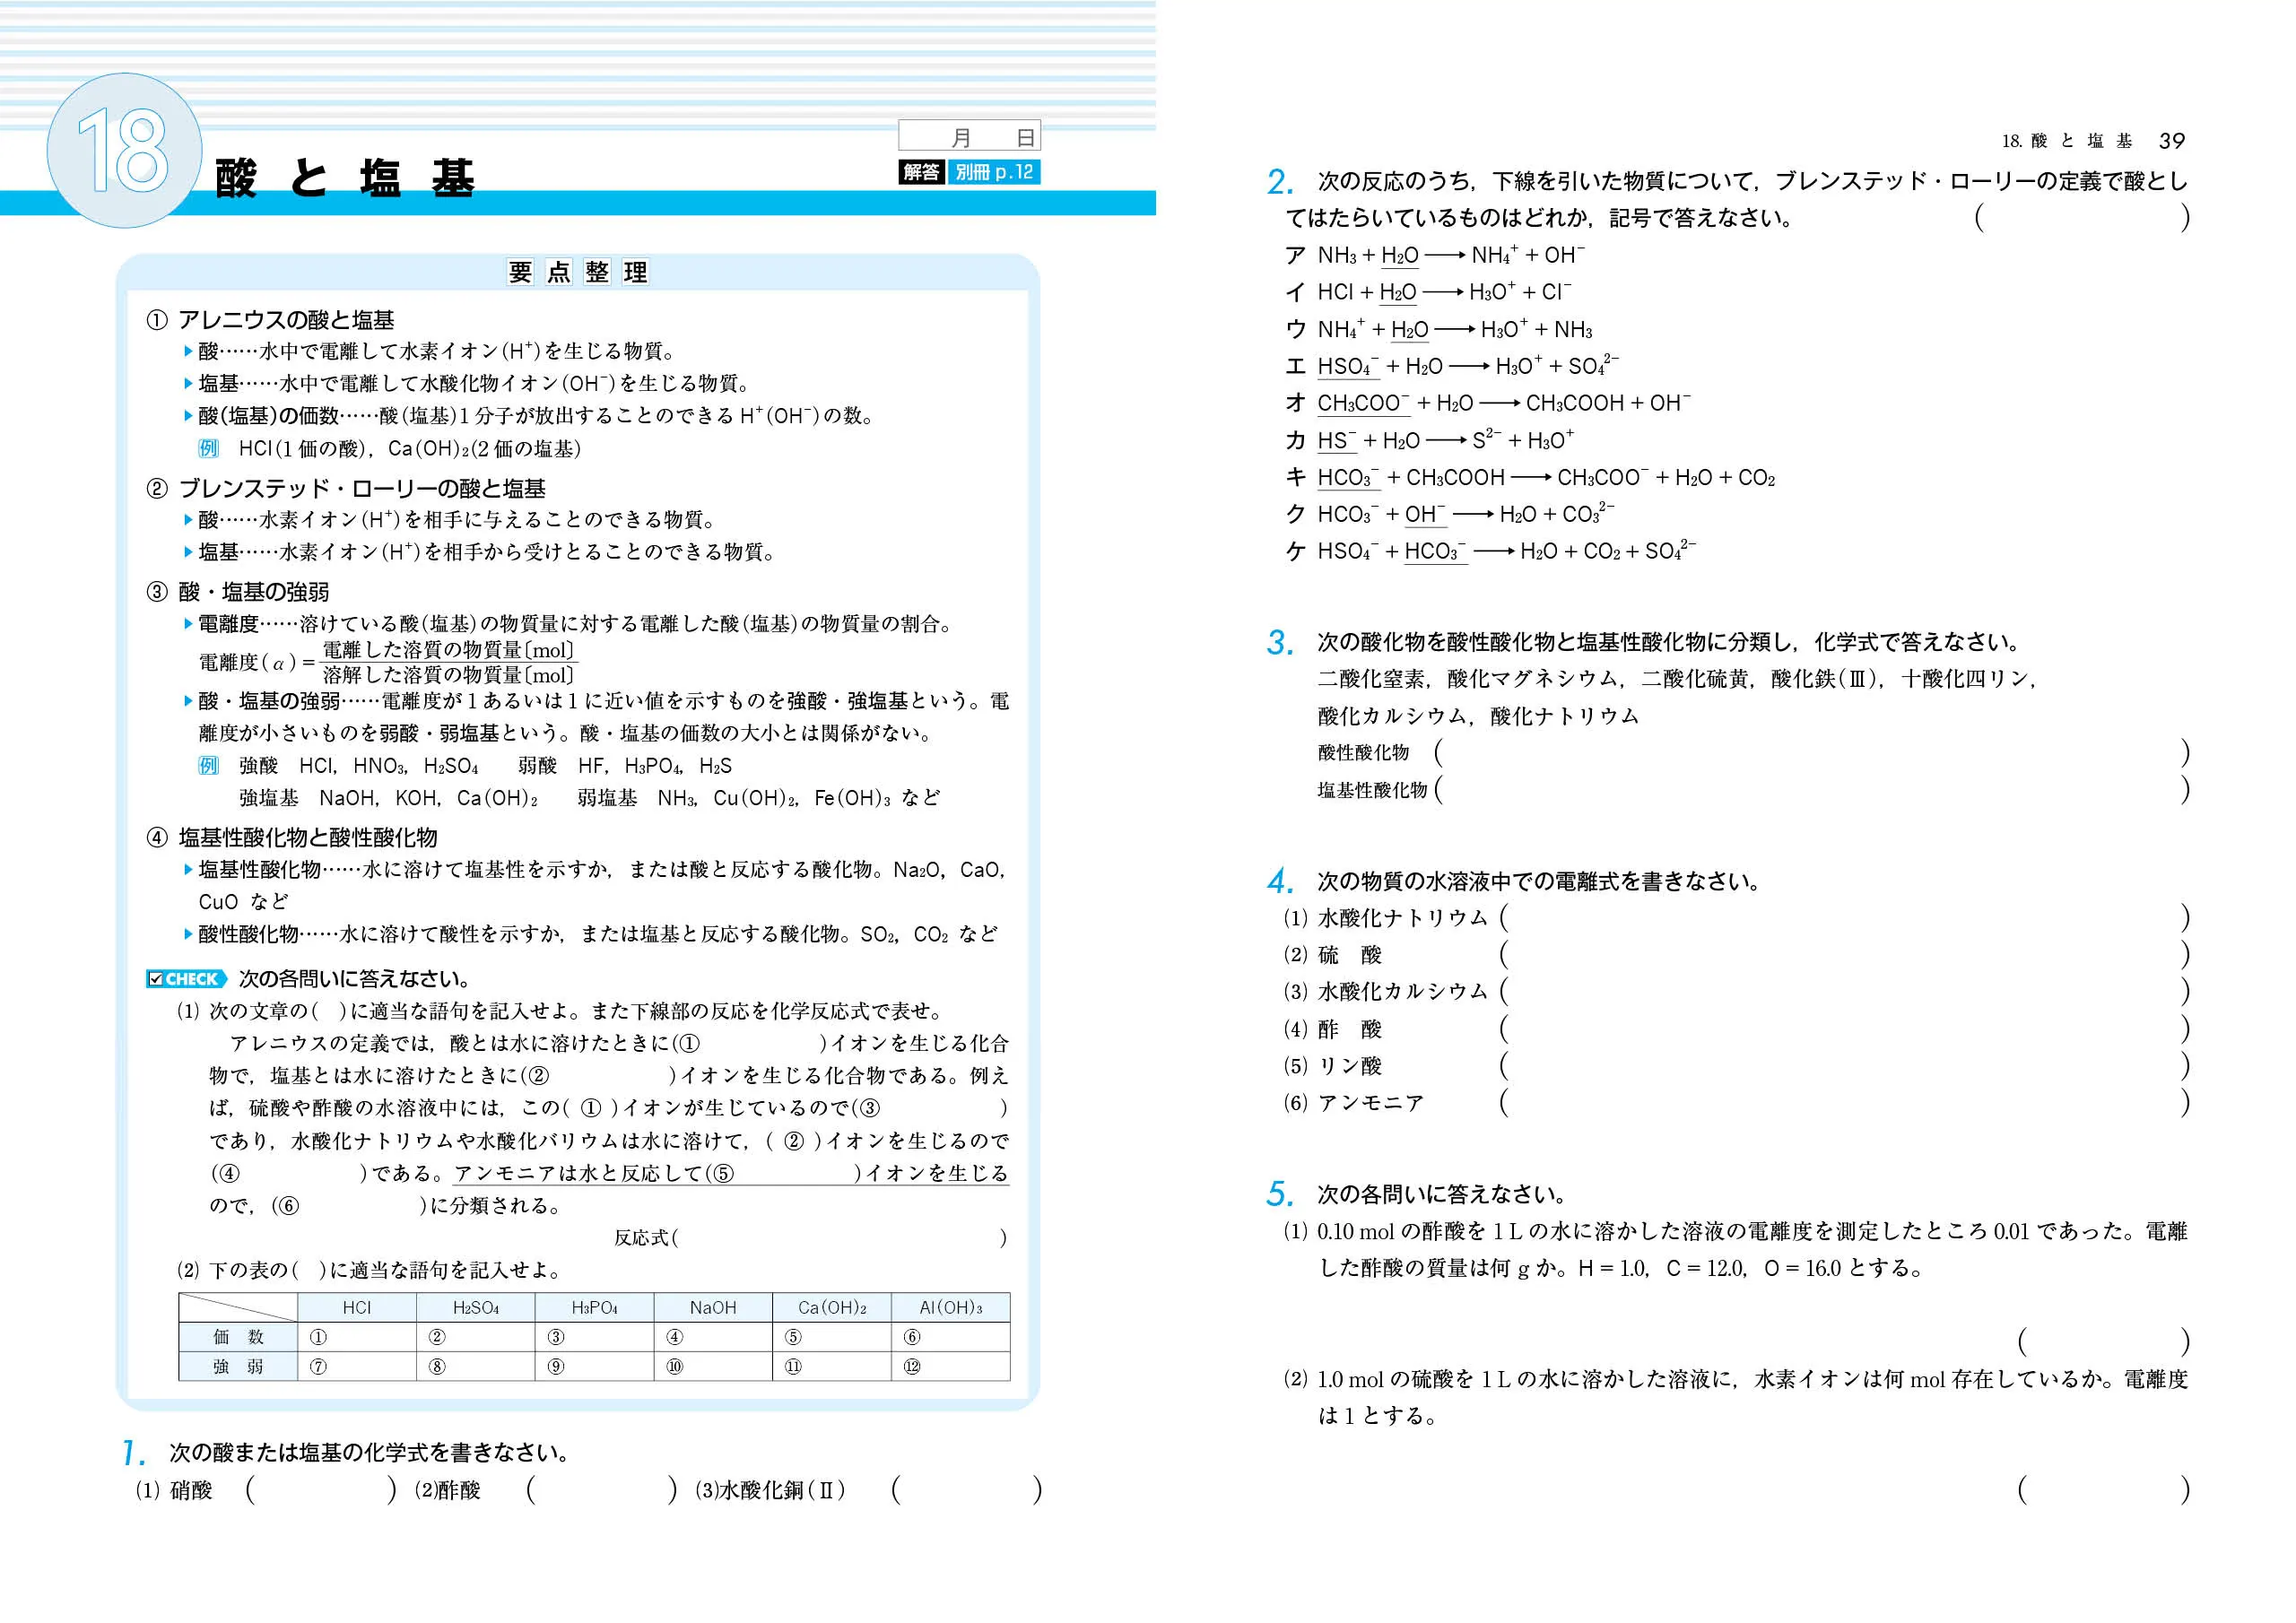Click table cell ⑩ under NaOH
Image resolution: width=2296 pixels, height=1623 pixels.
[713, 1366]
